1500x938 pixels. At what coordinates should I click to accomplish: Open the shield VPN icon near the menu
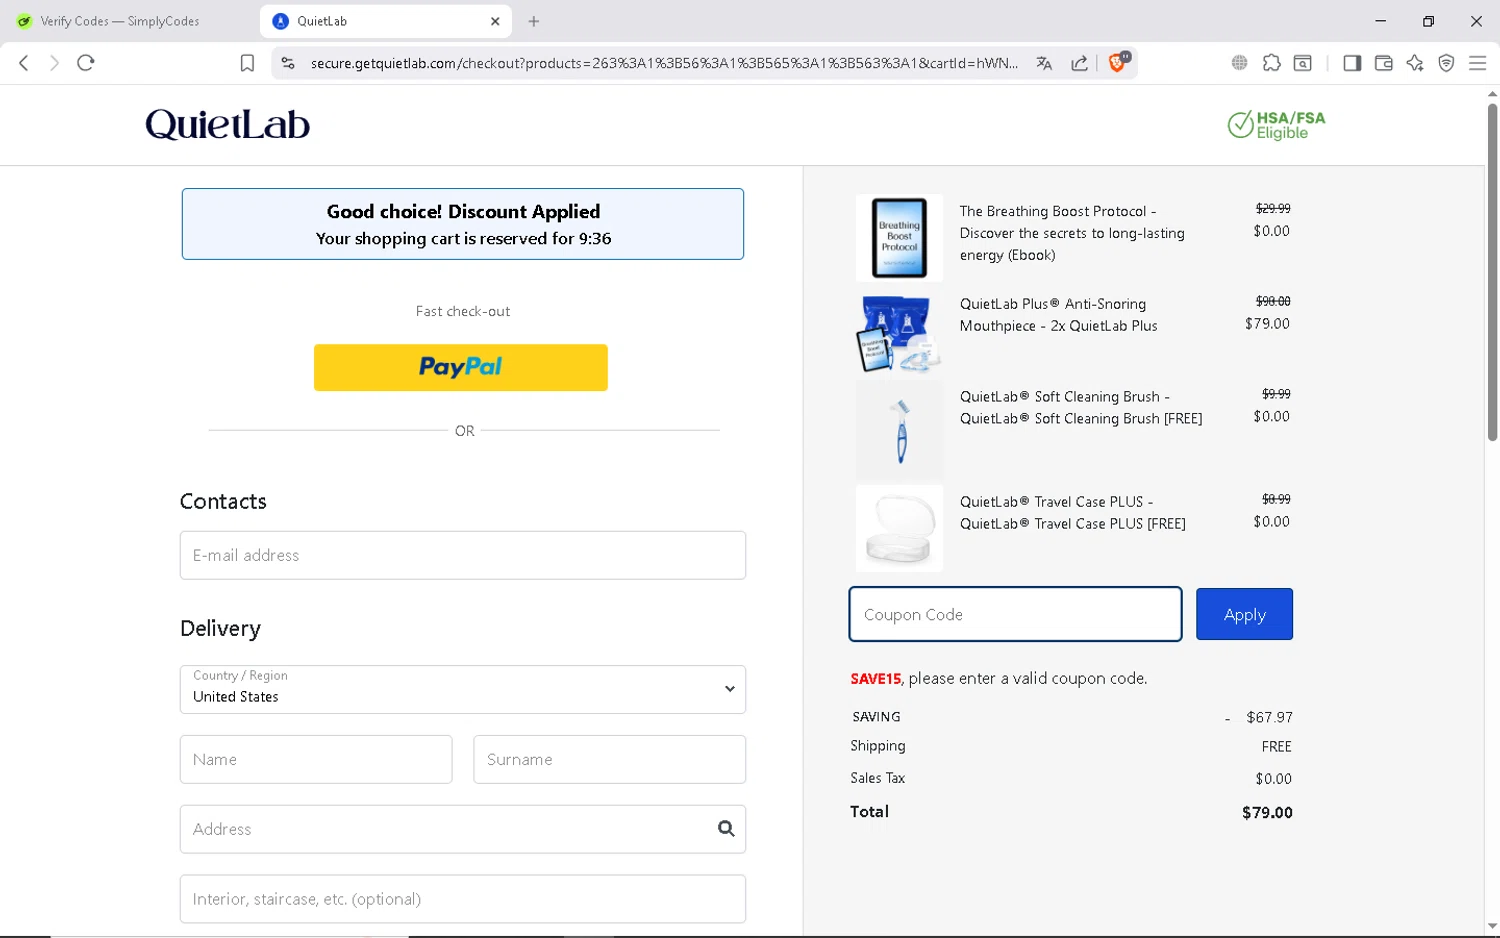tap(1446, 63)
